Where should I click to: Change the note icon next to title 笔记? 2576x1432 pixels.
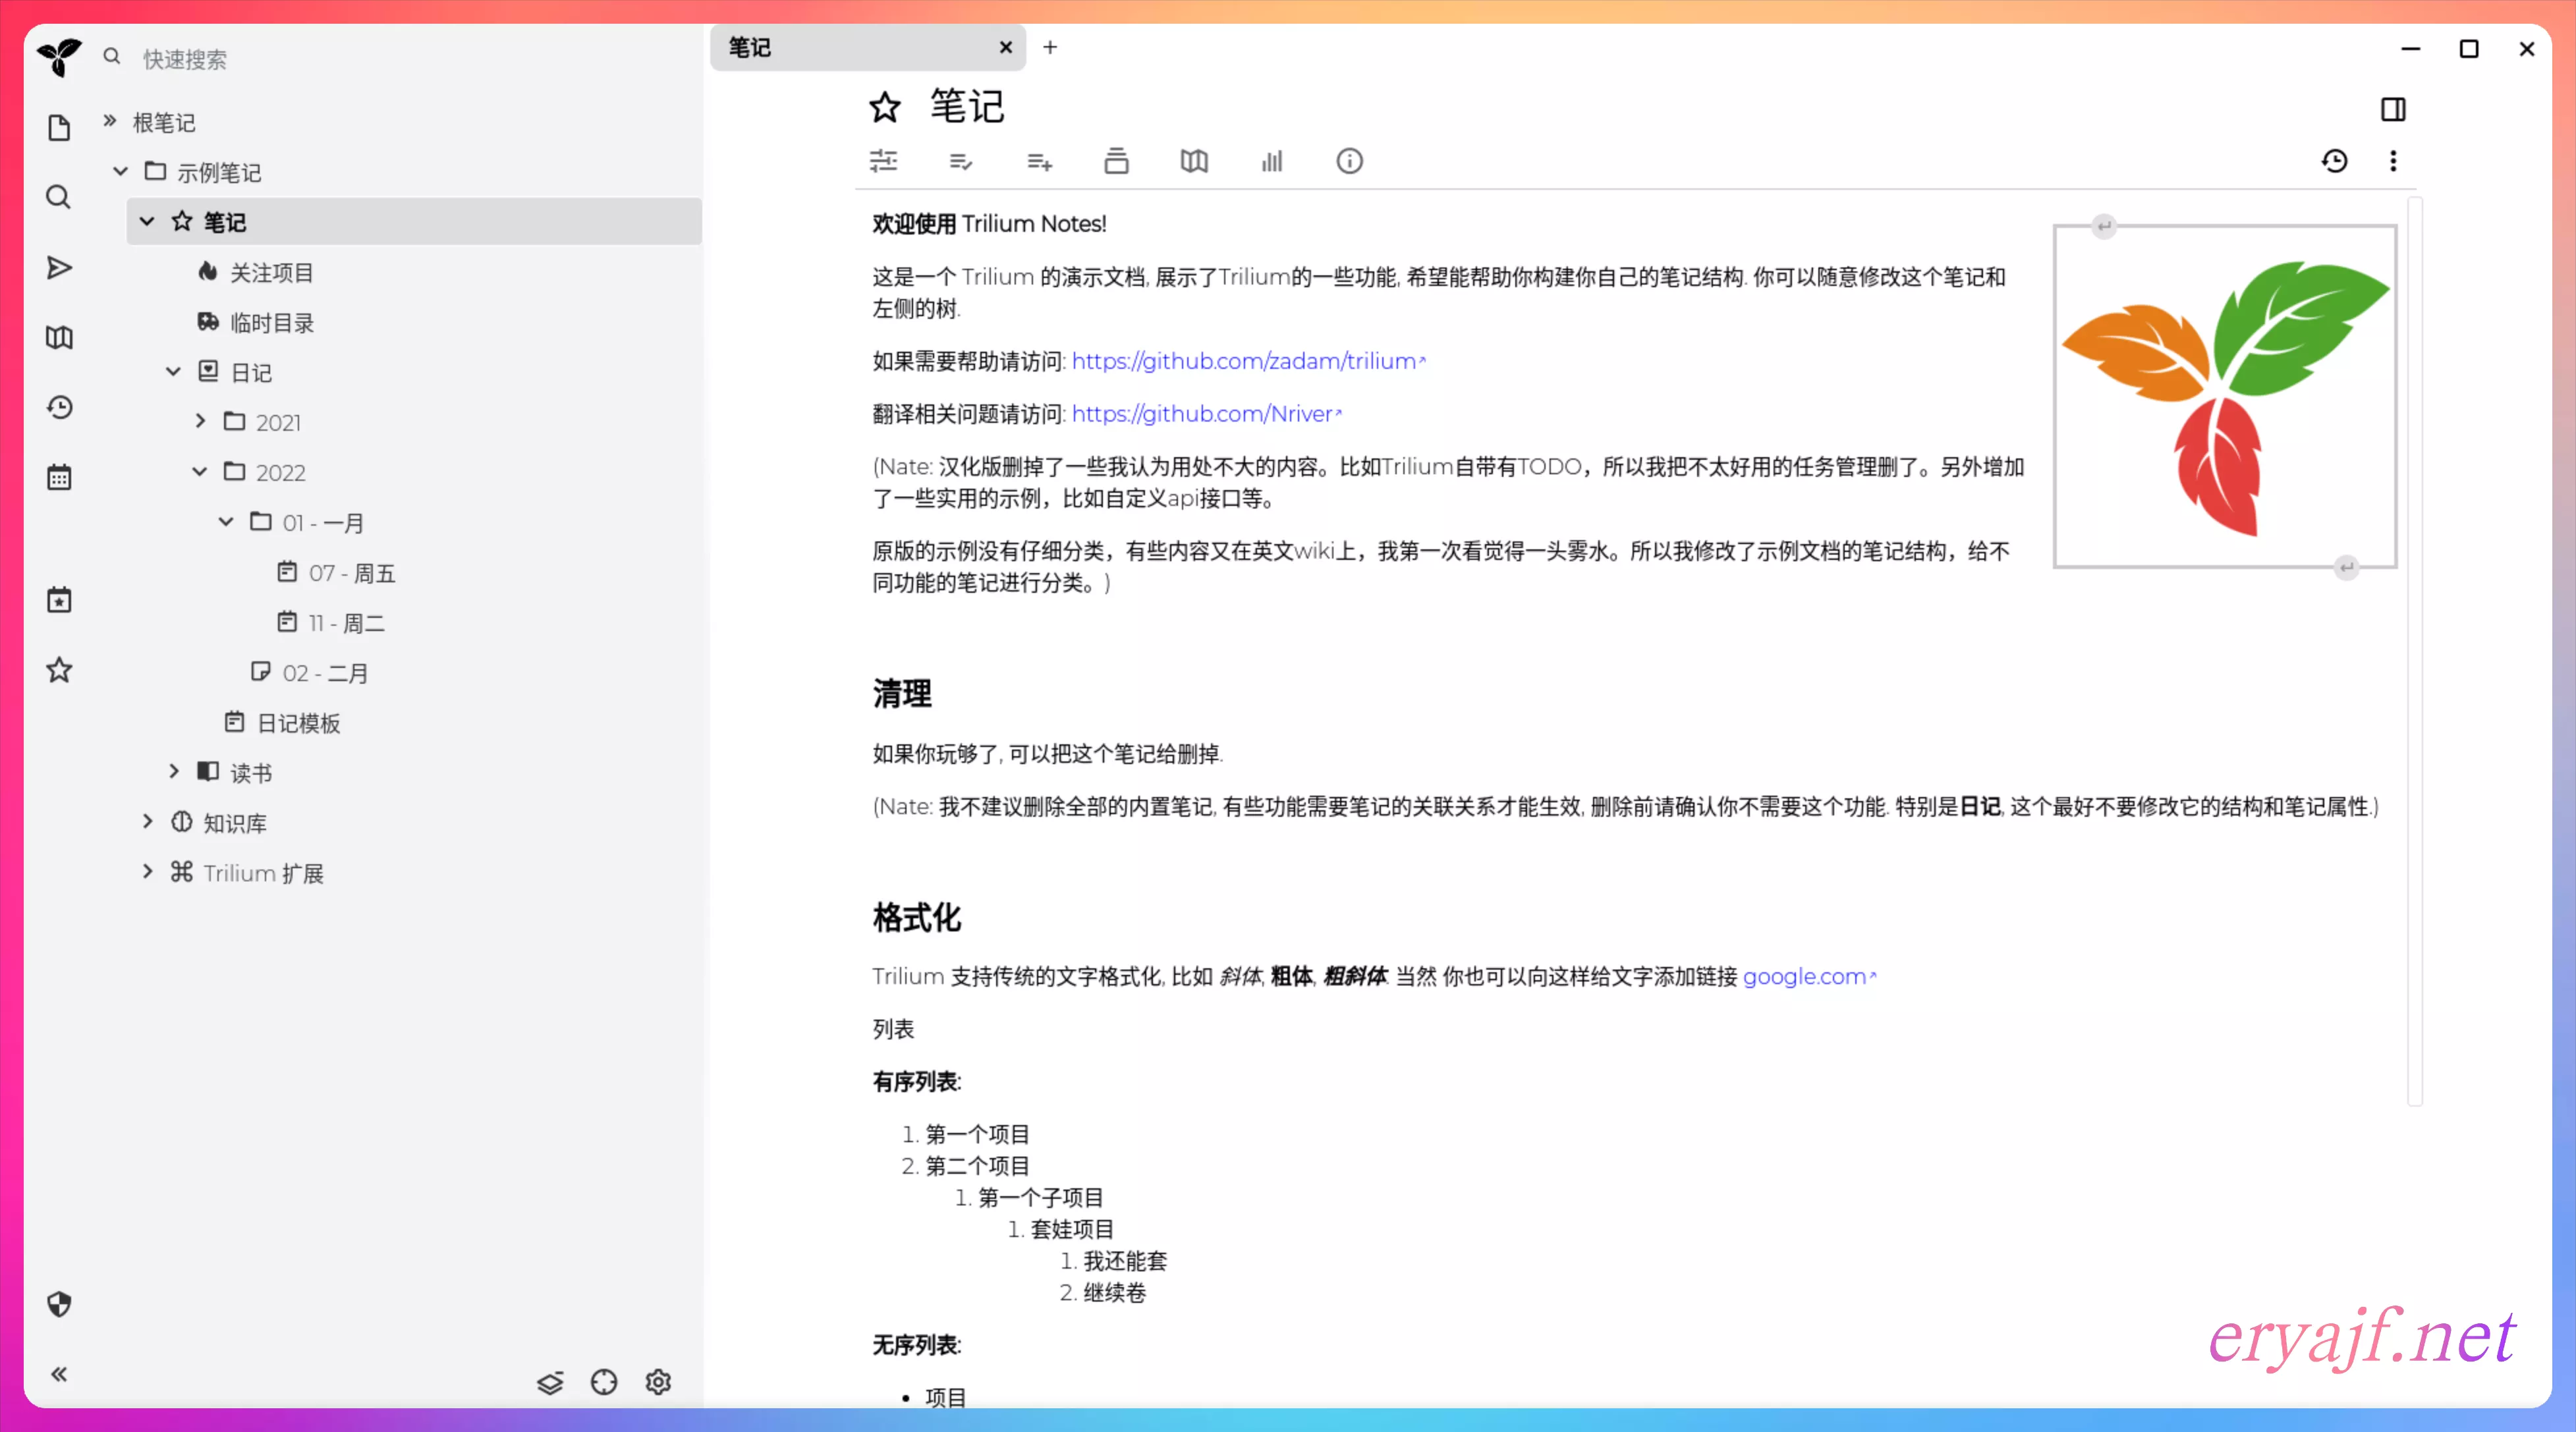tap(885, 107)
